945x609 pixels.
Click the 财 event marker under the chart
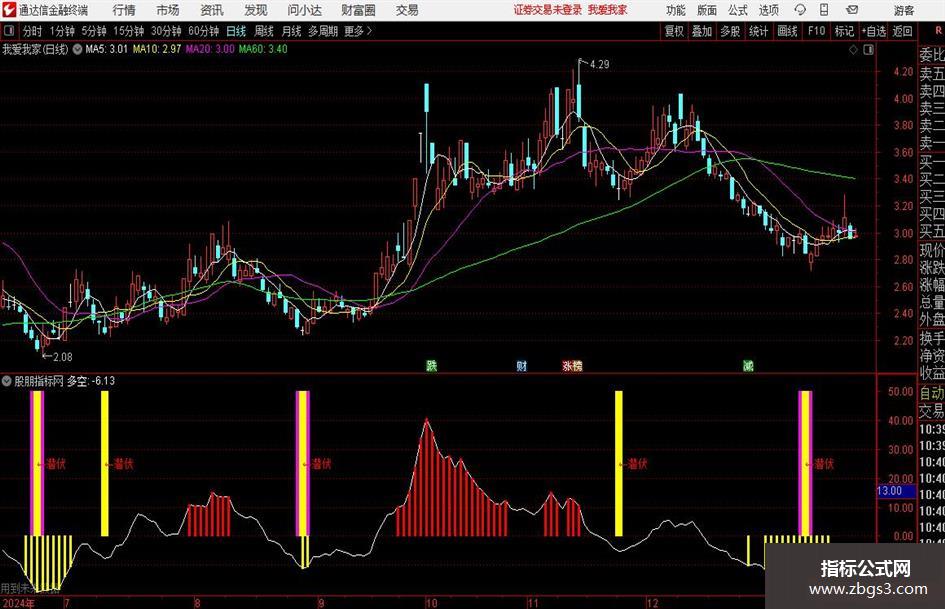point(522,365)
